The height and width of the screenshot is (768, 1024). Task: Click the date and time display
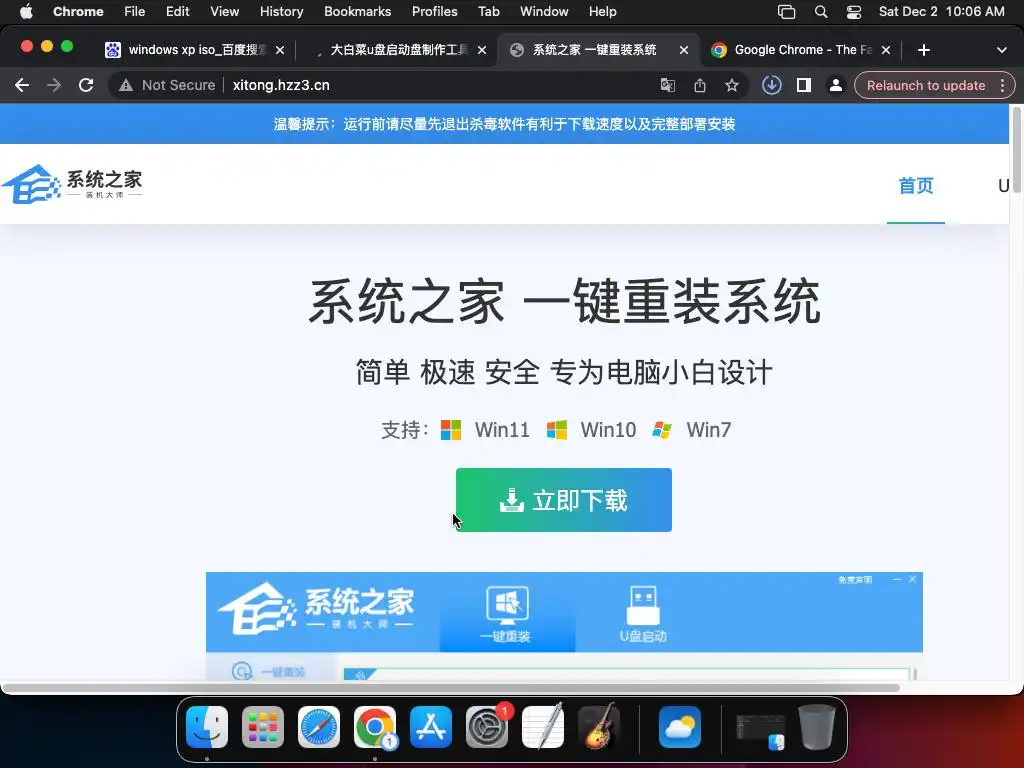(941, 11)
